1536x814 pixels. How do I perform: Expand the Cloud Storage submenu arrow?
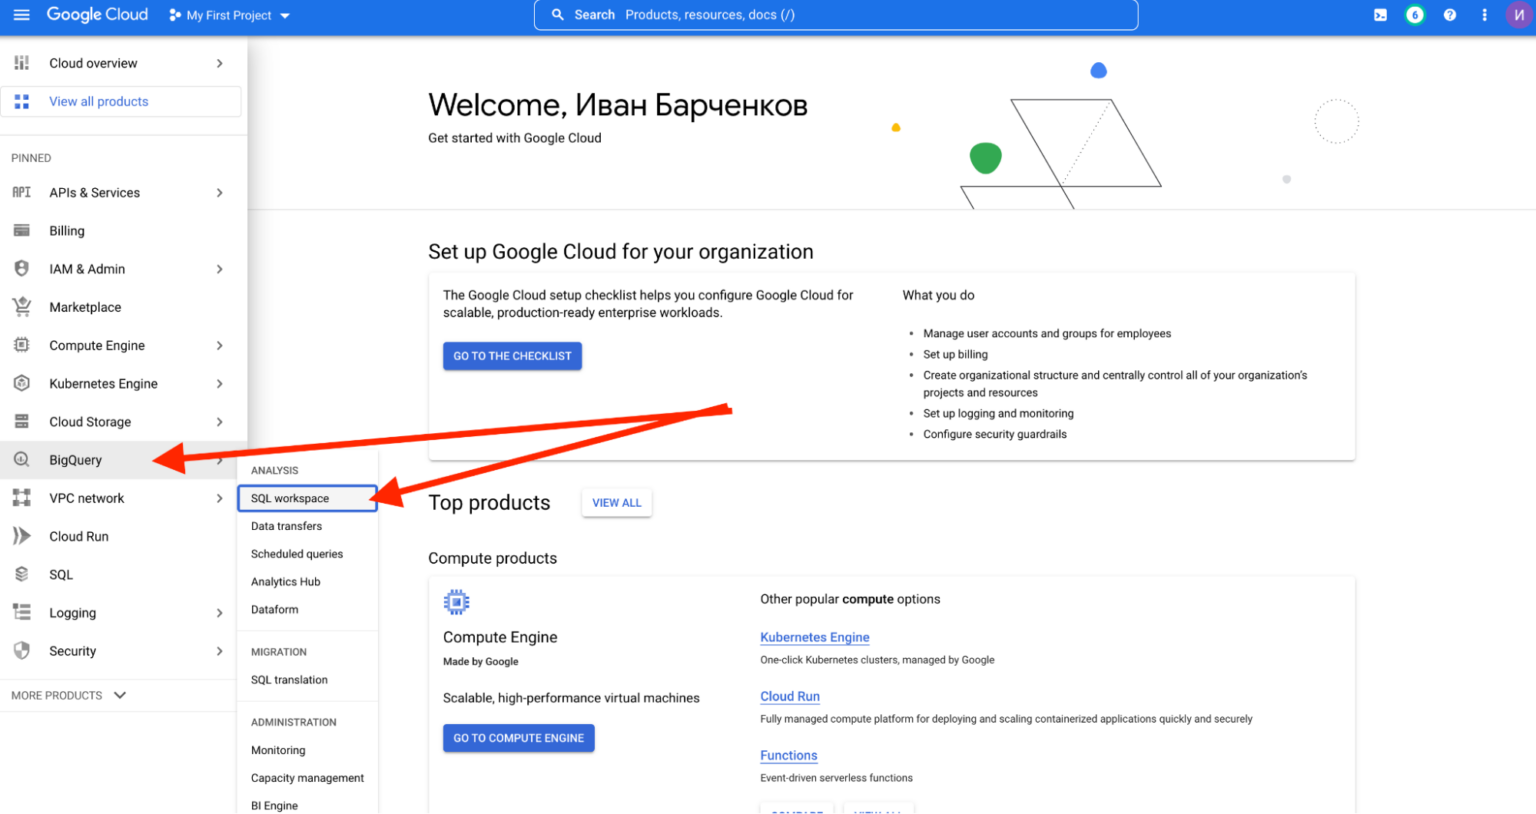point(220,422)
